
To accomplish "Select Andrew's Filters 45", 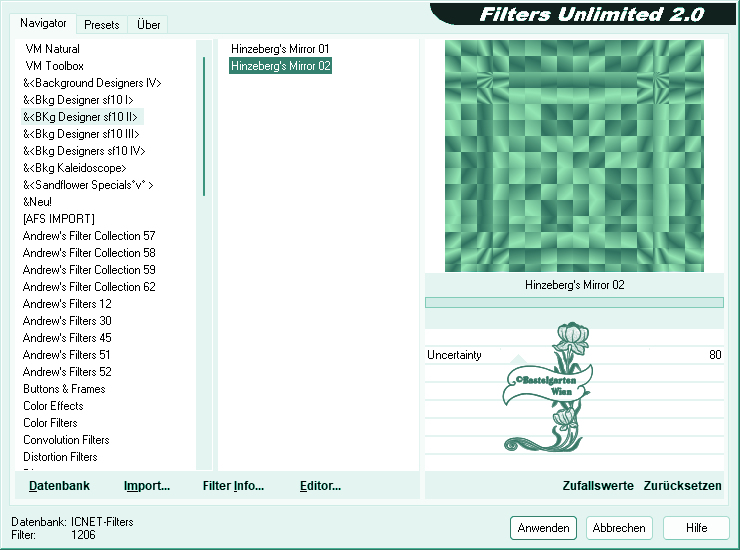I will tap(67, 338).
